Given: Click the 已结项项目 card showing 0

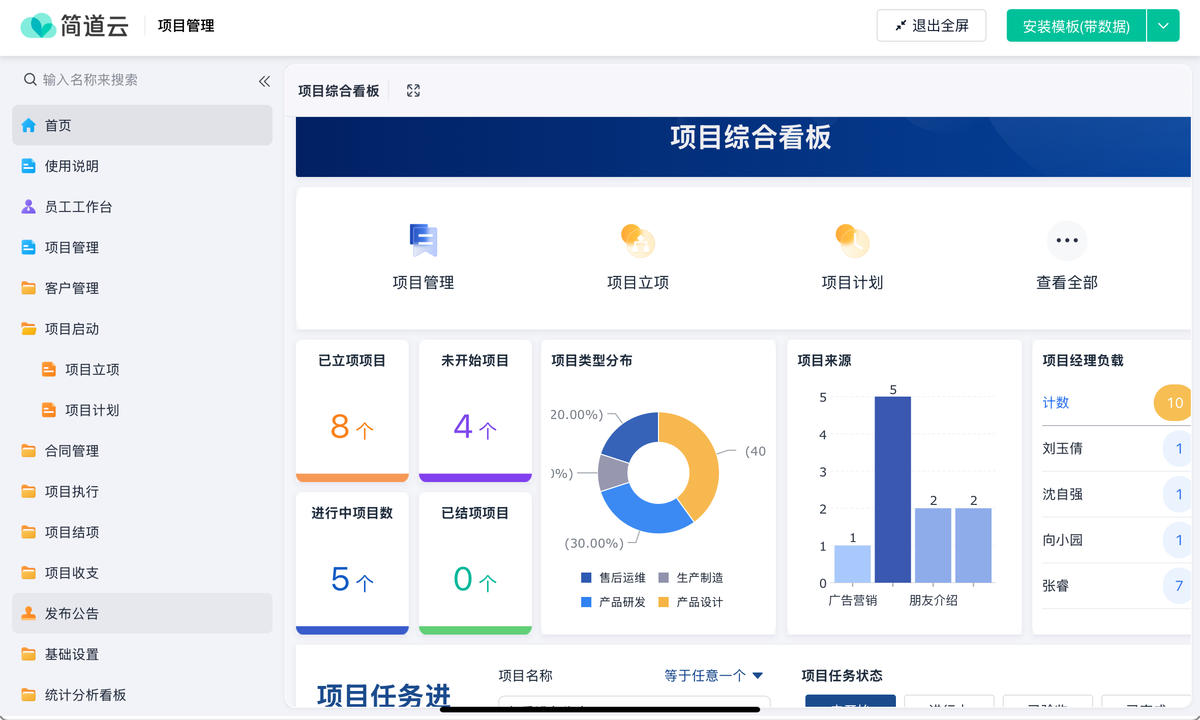Looking at the screenshot, I should click(475, 563).
